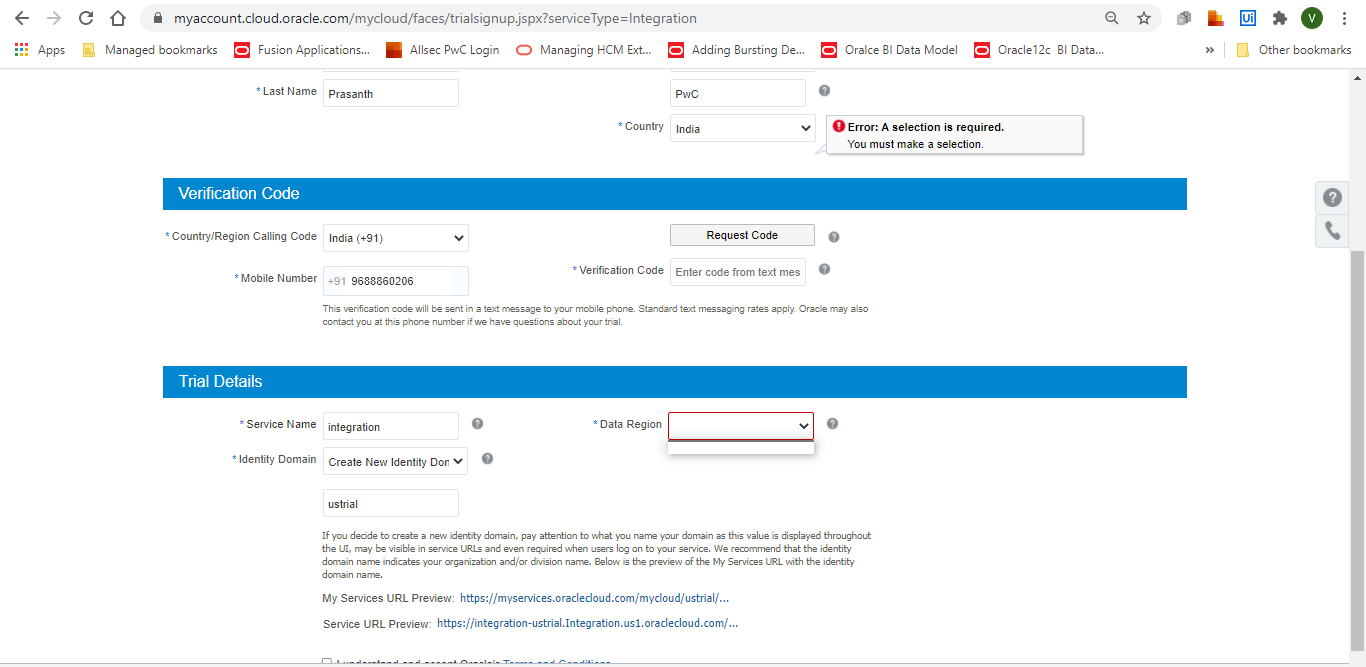Open the Oralce BI Data Model bookmark
Image resolution: width=1366 pixels, height=667 pixels.
click(890, 50)
